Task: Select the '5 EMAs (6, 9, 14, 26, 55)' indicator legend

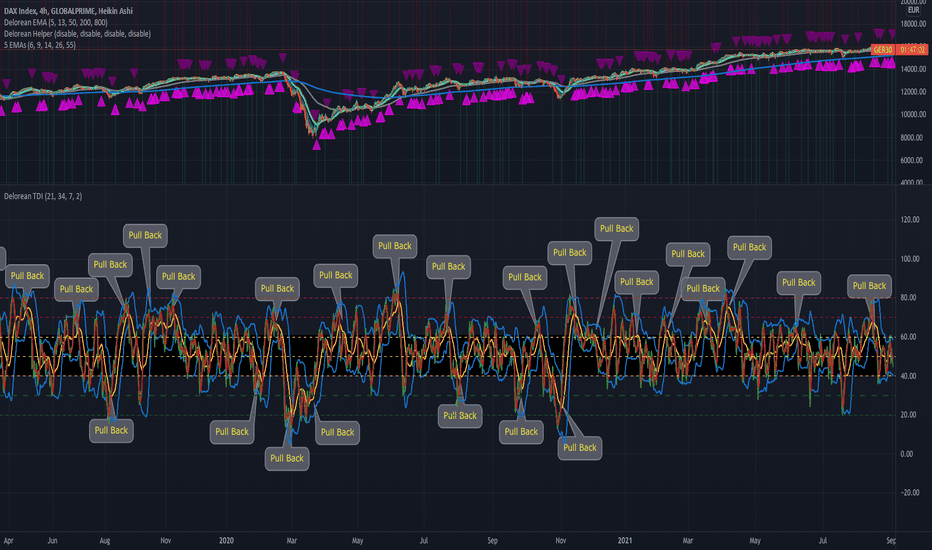Action: click(x=40, y=45)
